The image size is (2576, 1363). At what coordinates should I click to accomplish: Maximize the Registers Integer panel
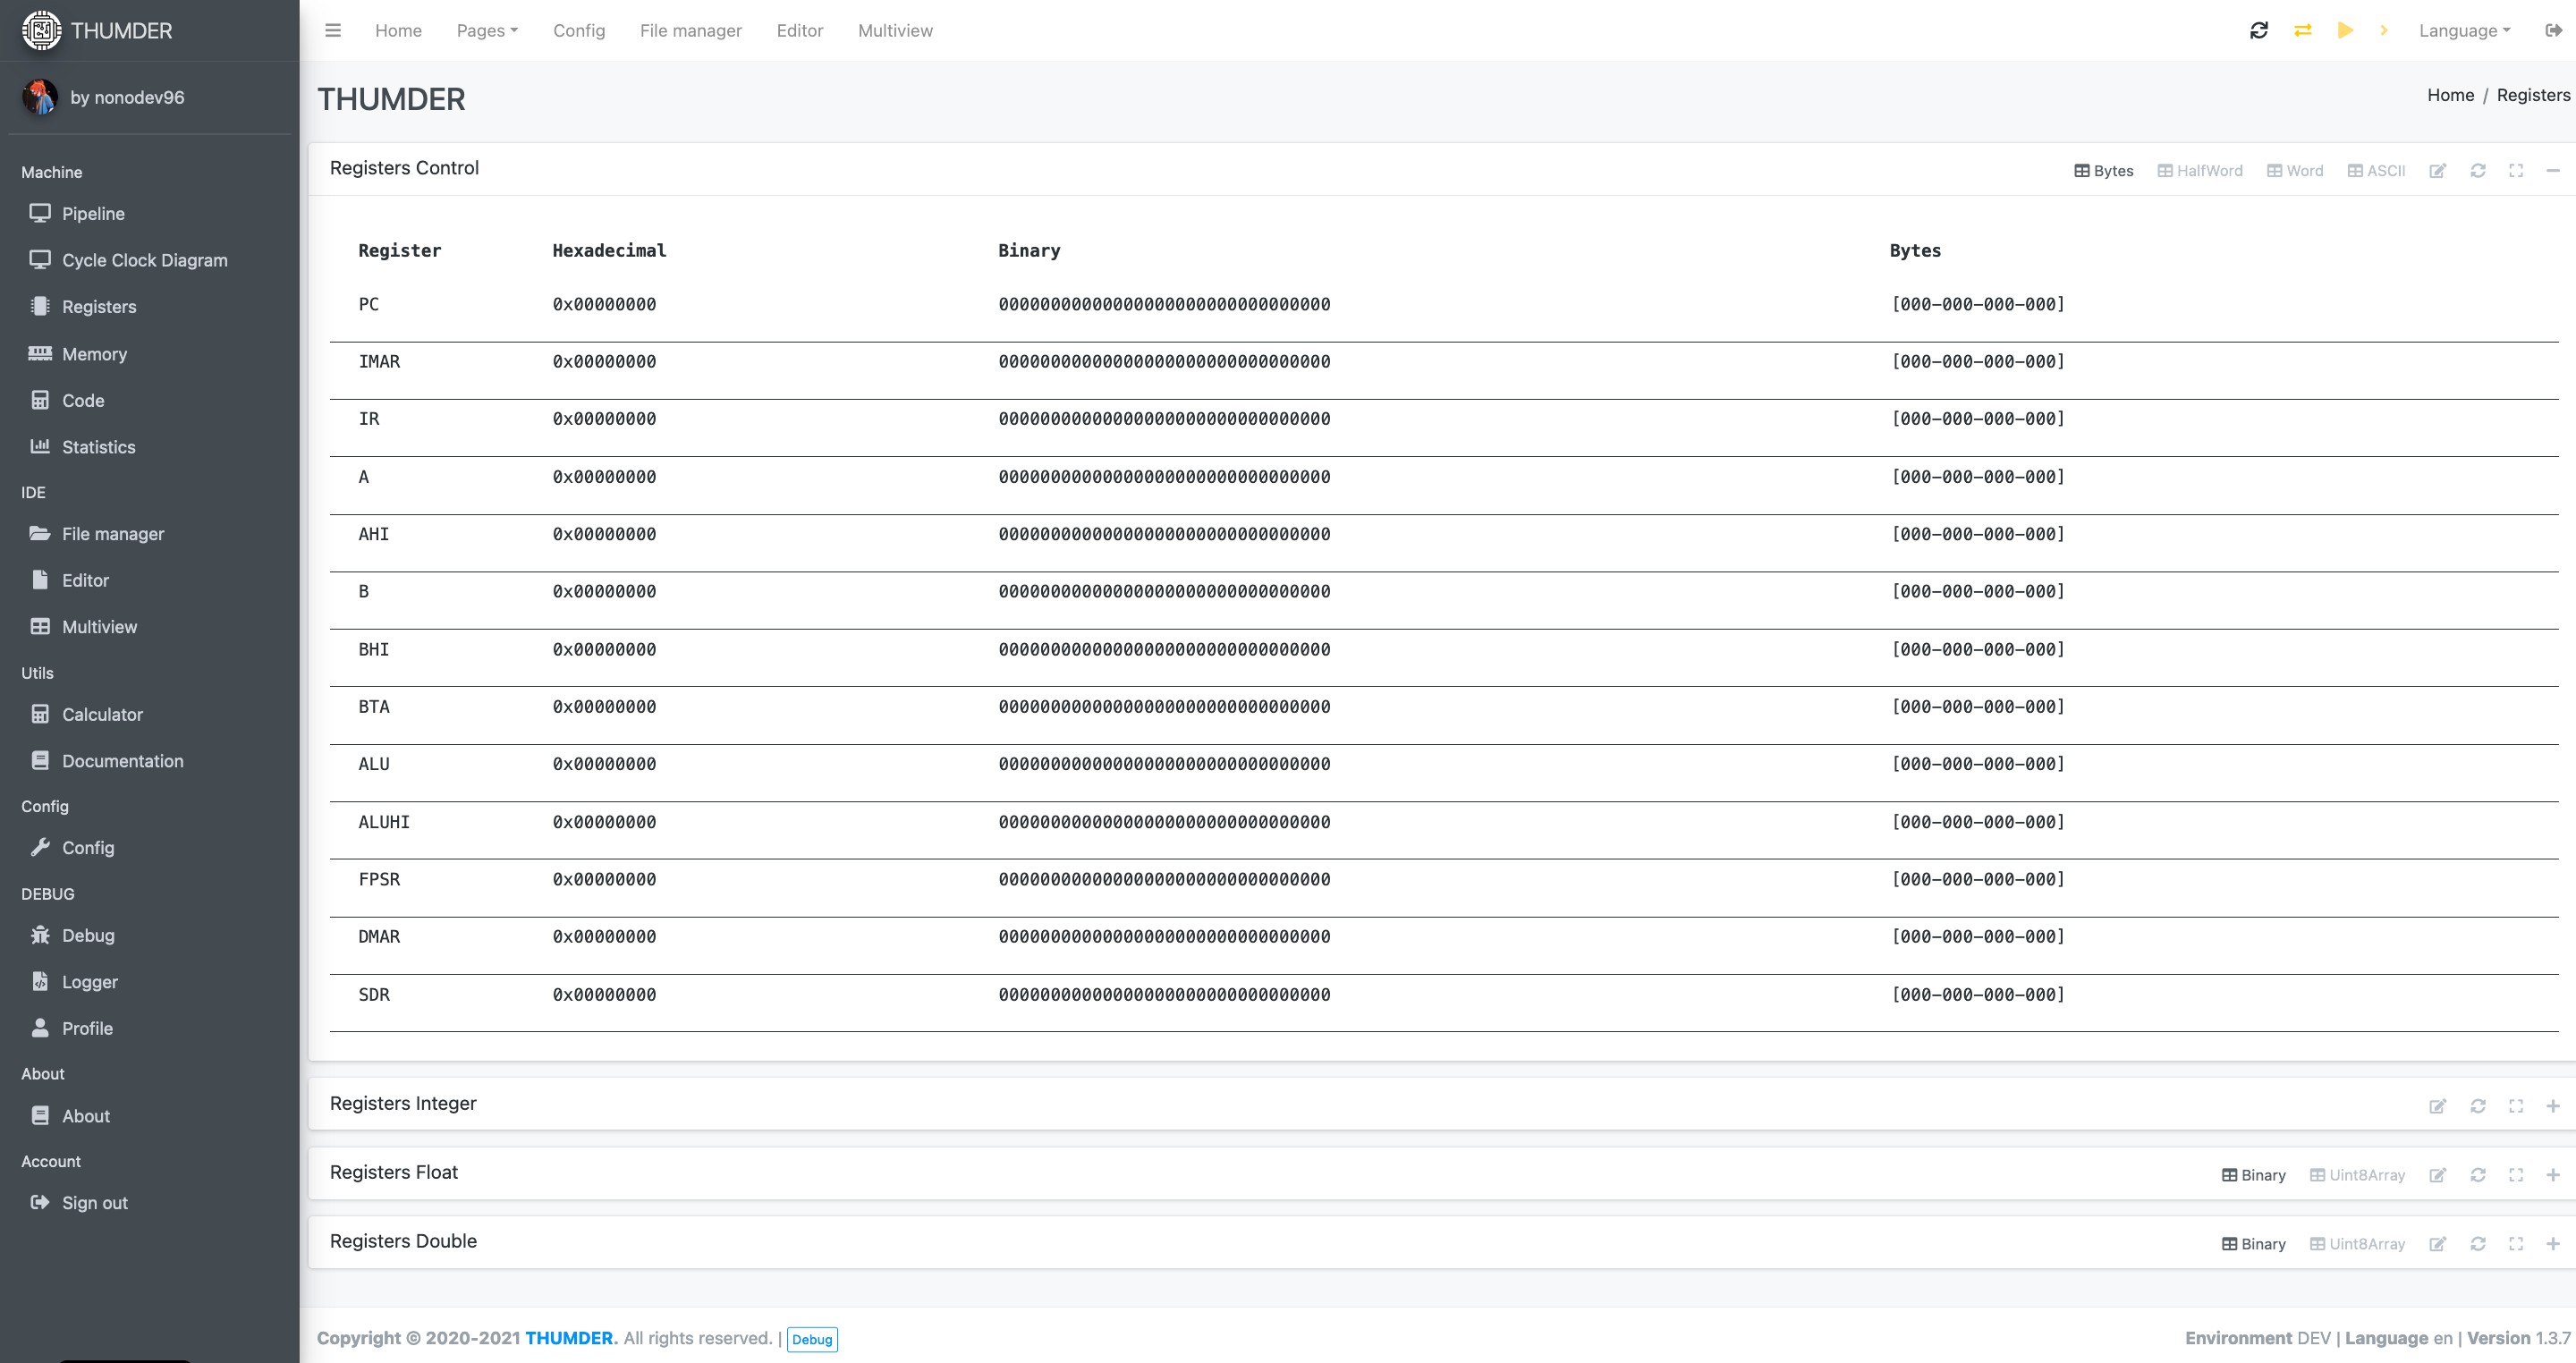tap(2516, 1106)
